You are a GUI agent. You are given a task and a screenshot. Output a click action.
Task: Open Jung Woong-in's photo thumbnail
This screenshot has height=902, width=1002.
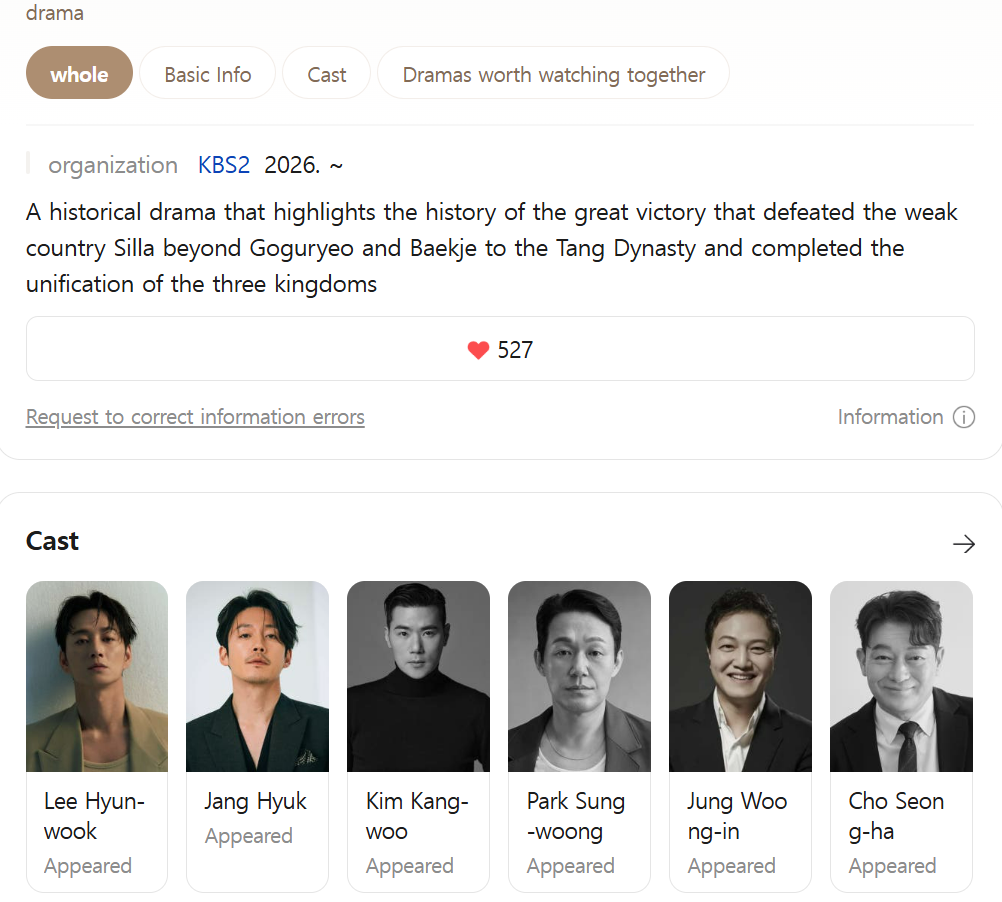click(x=740, y=676)
